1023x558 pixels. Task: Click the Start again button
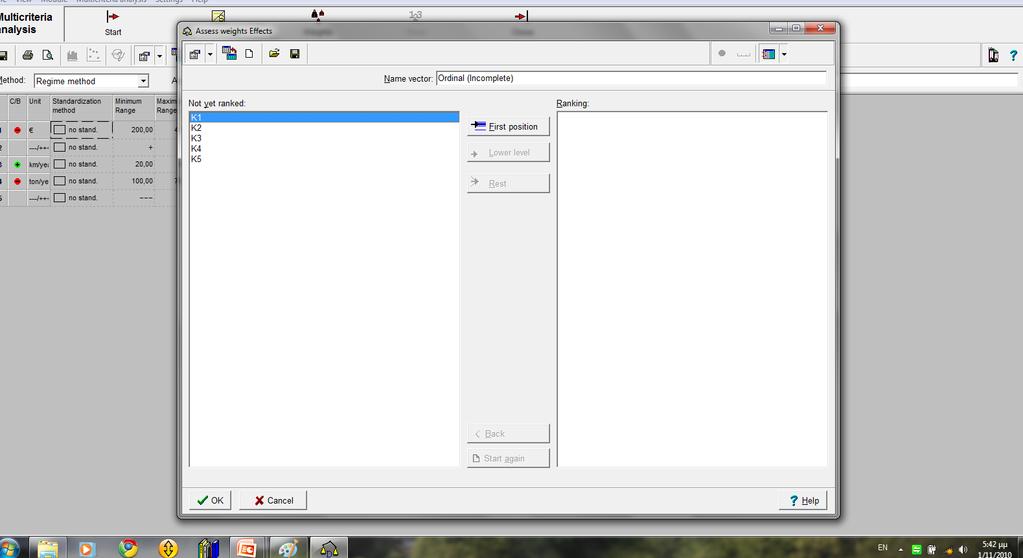point(508,458)
